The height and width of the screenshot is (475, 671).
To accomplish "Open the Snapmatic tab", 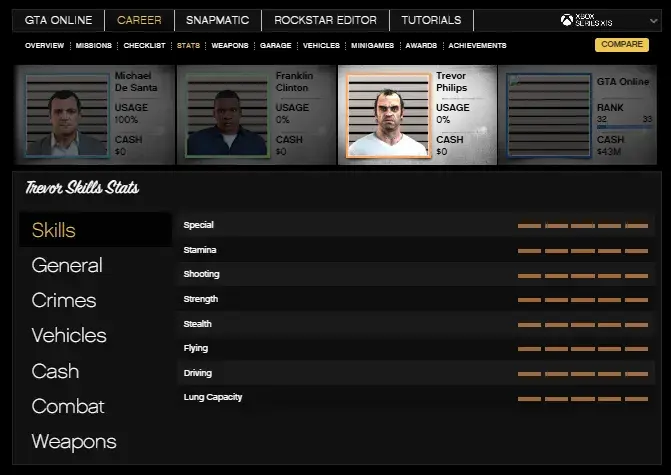I will (217, 20).
